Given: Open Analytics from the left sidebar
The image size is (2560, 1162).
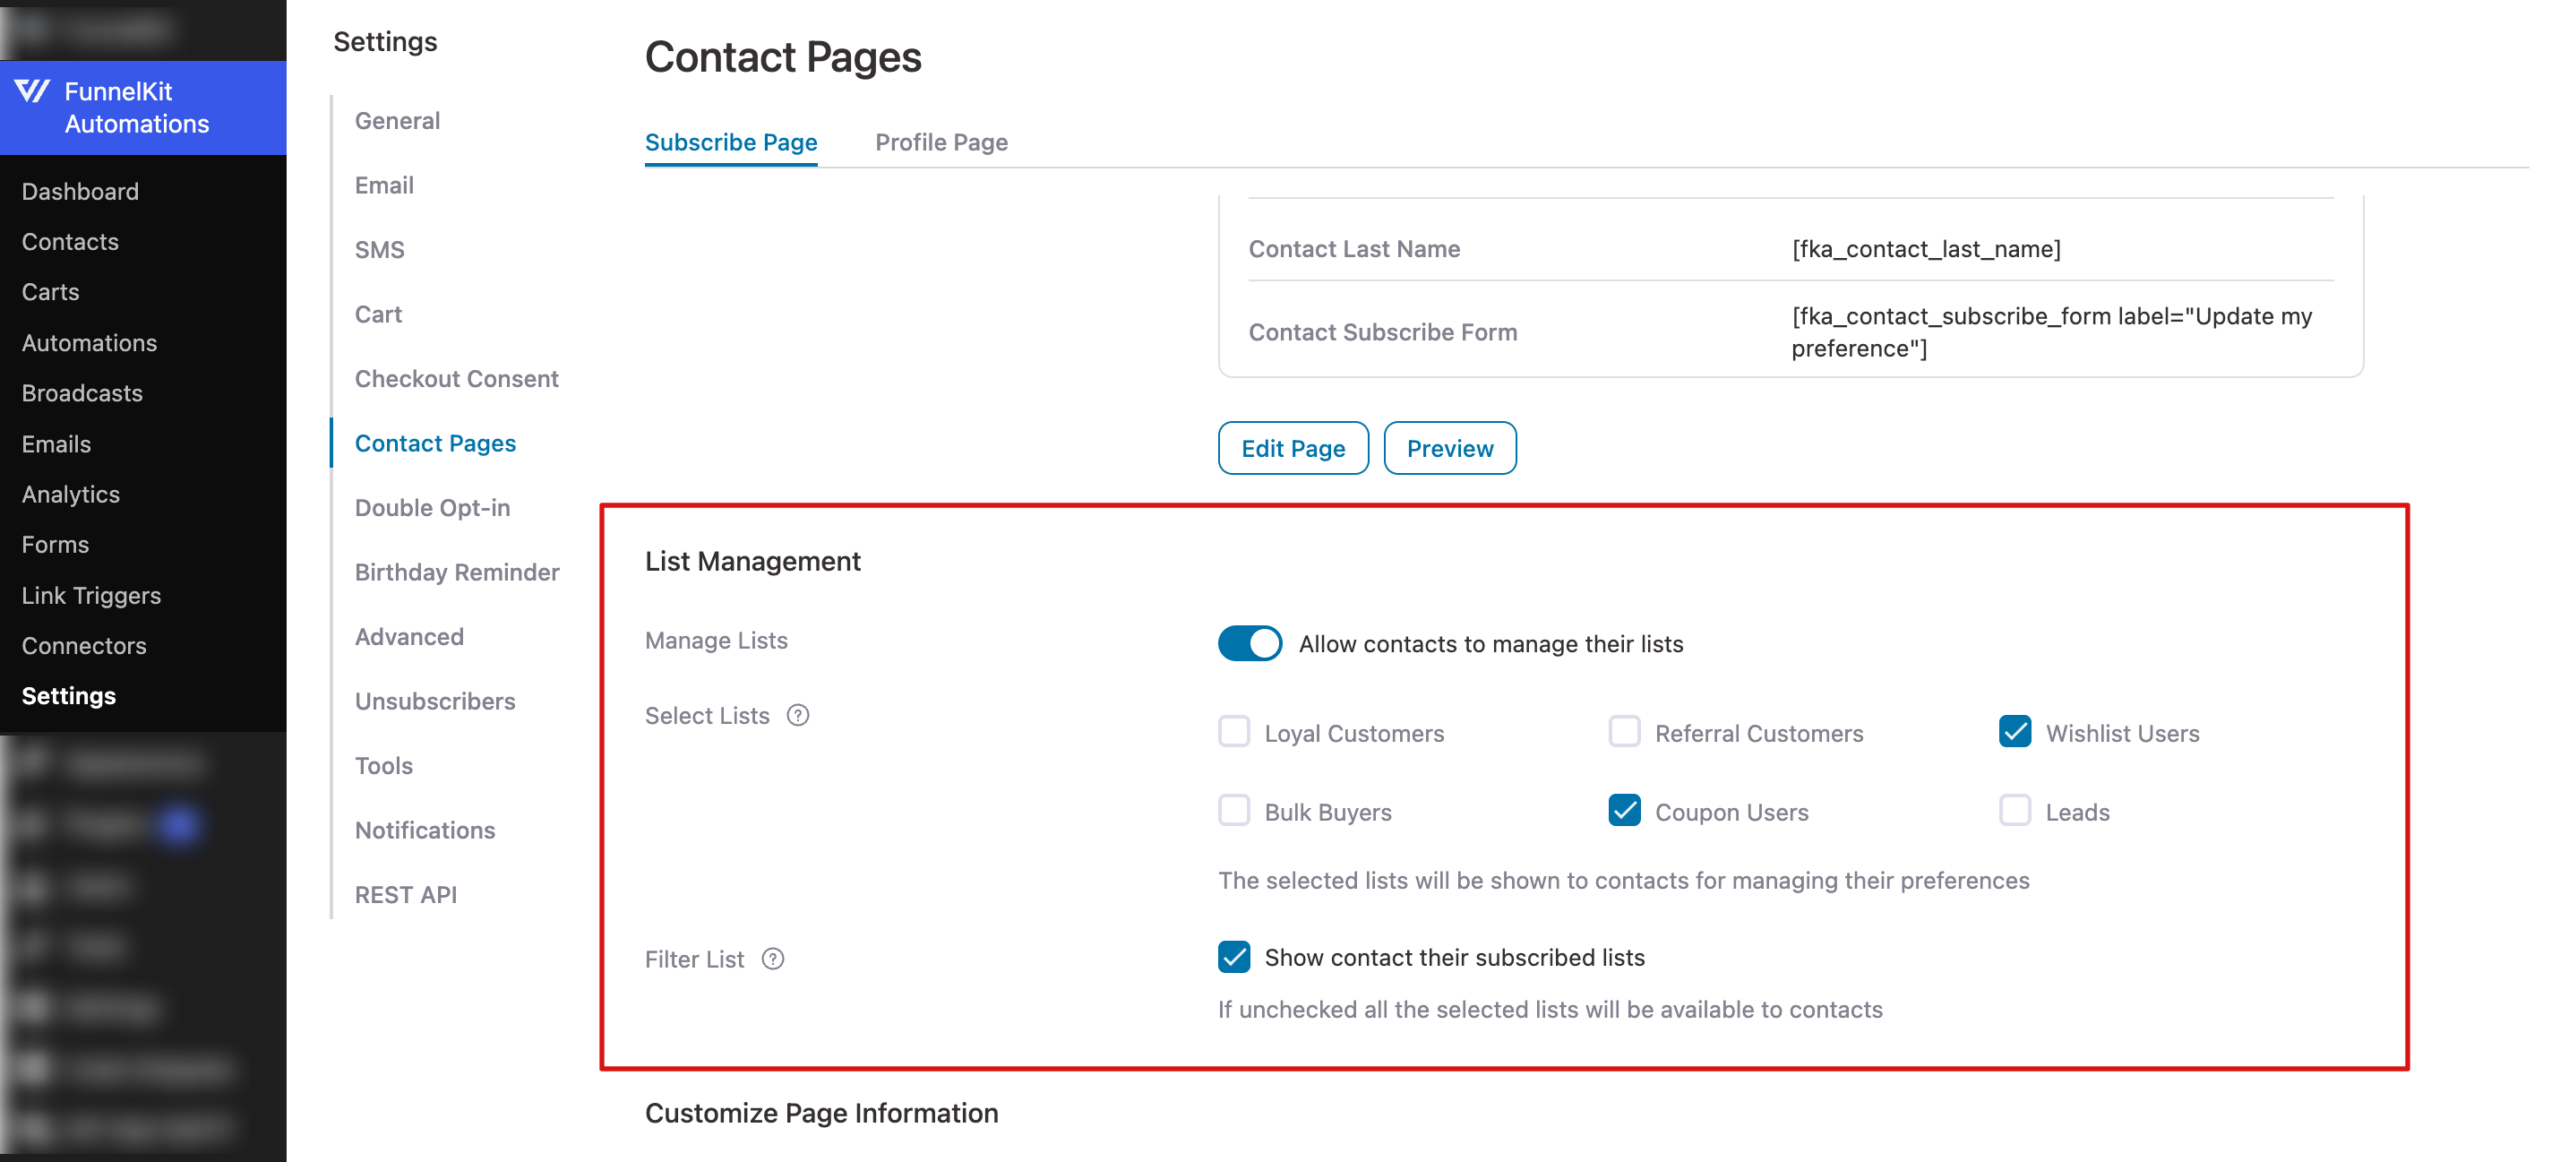Looking at the screenshot, I should tap(69, 494).
